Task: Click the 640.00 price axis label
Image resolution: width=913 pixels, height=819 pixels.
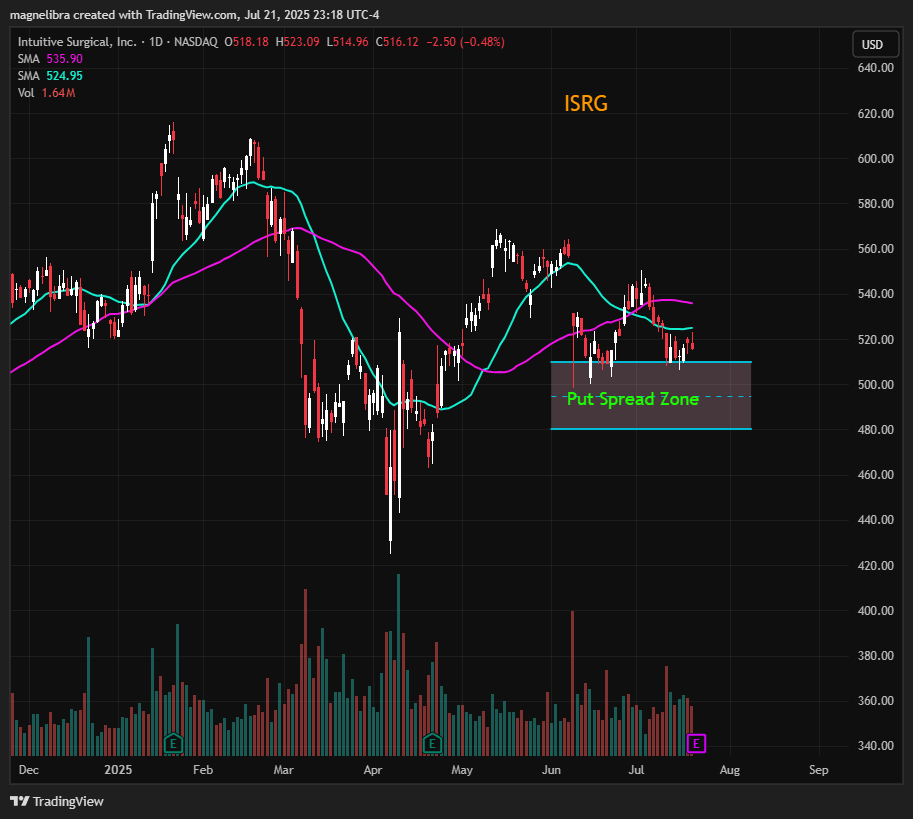Action: (875, 68)
